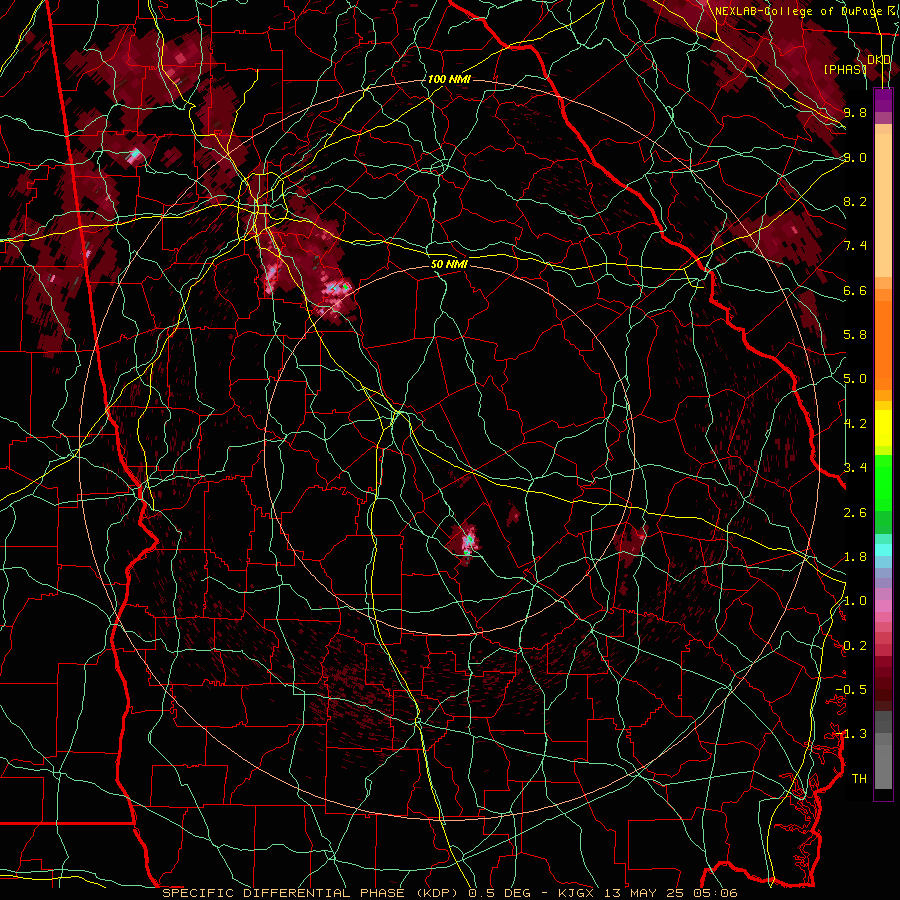
Task: Click the 9.8 value on the legend
Action: click(x=855, y=112)
